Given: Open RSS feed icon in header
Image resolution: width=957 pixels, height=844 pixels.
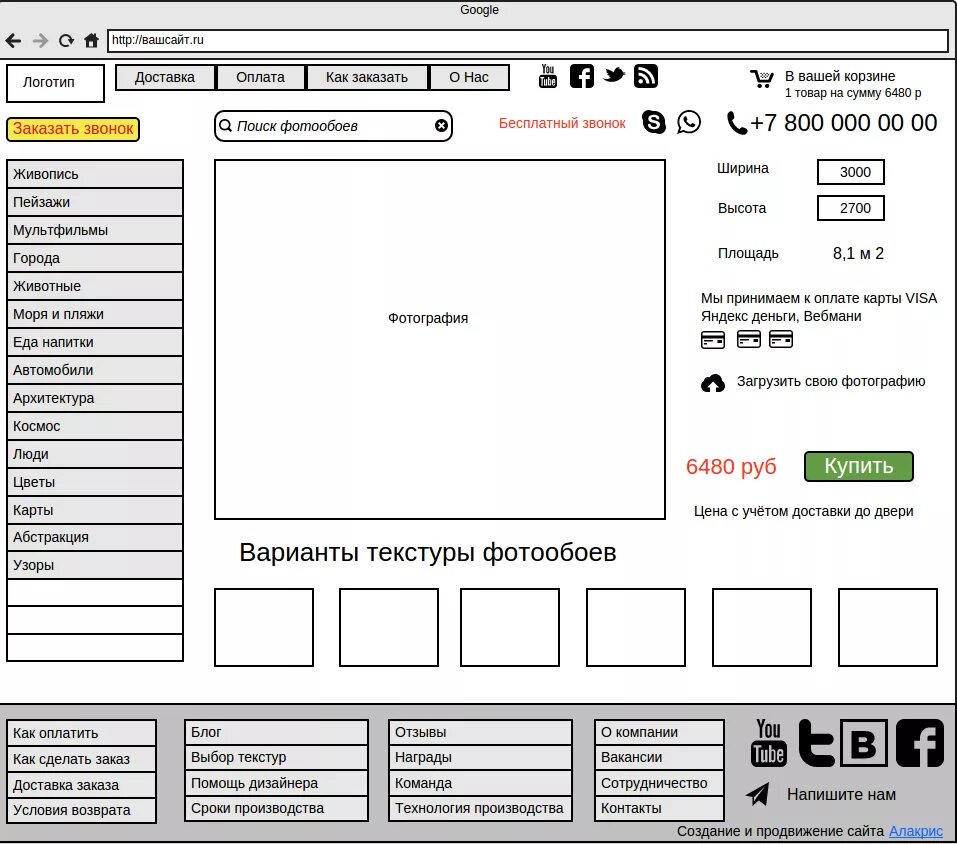Looking at the screenshot, I should click(646, 76).
